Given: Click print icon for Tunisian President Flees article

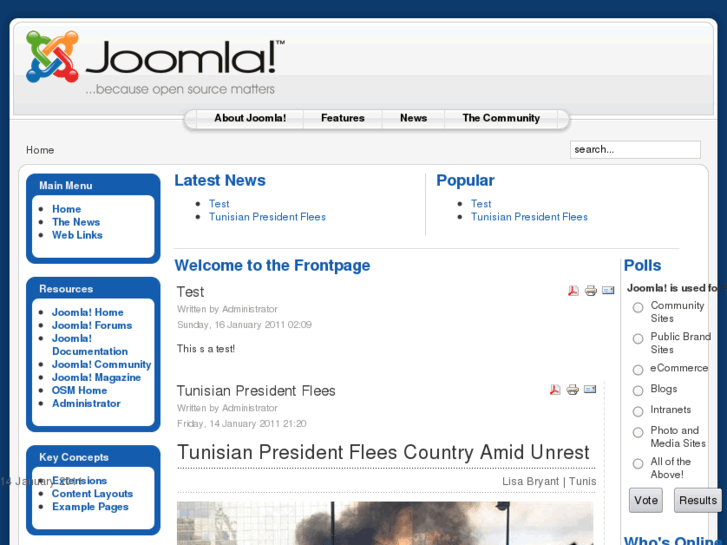Looking at the screenshot, I should point(573,390).
